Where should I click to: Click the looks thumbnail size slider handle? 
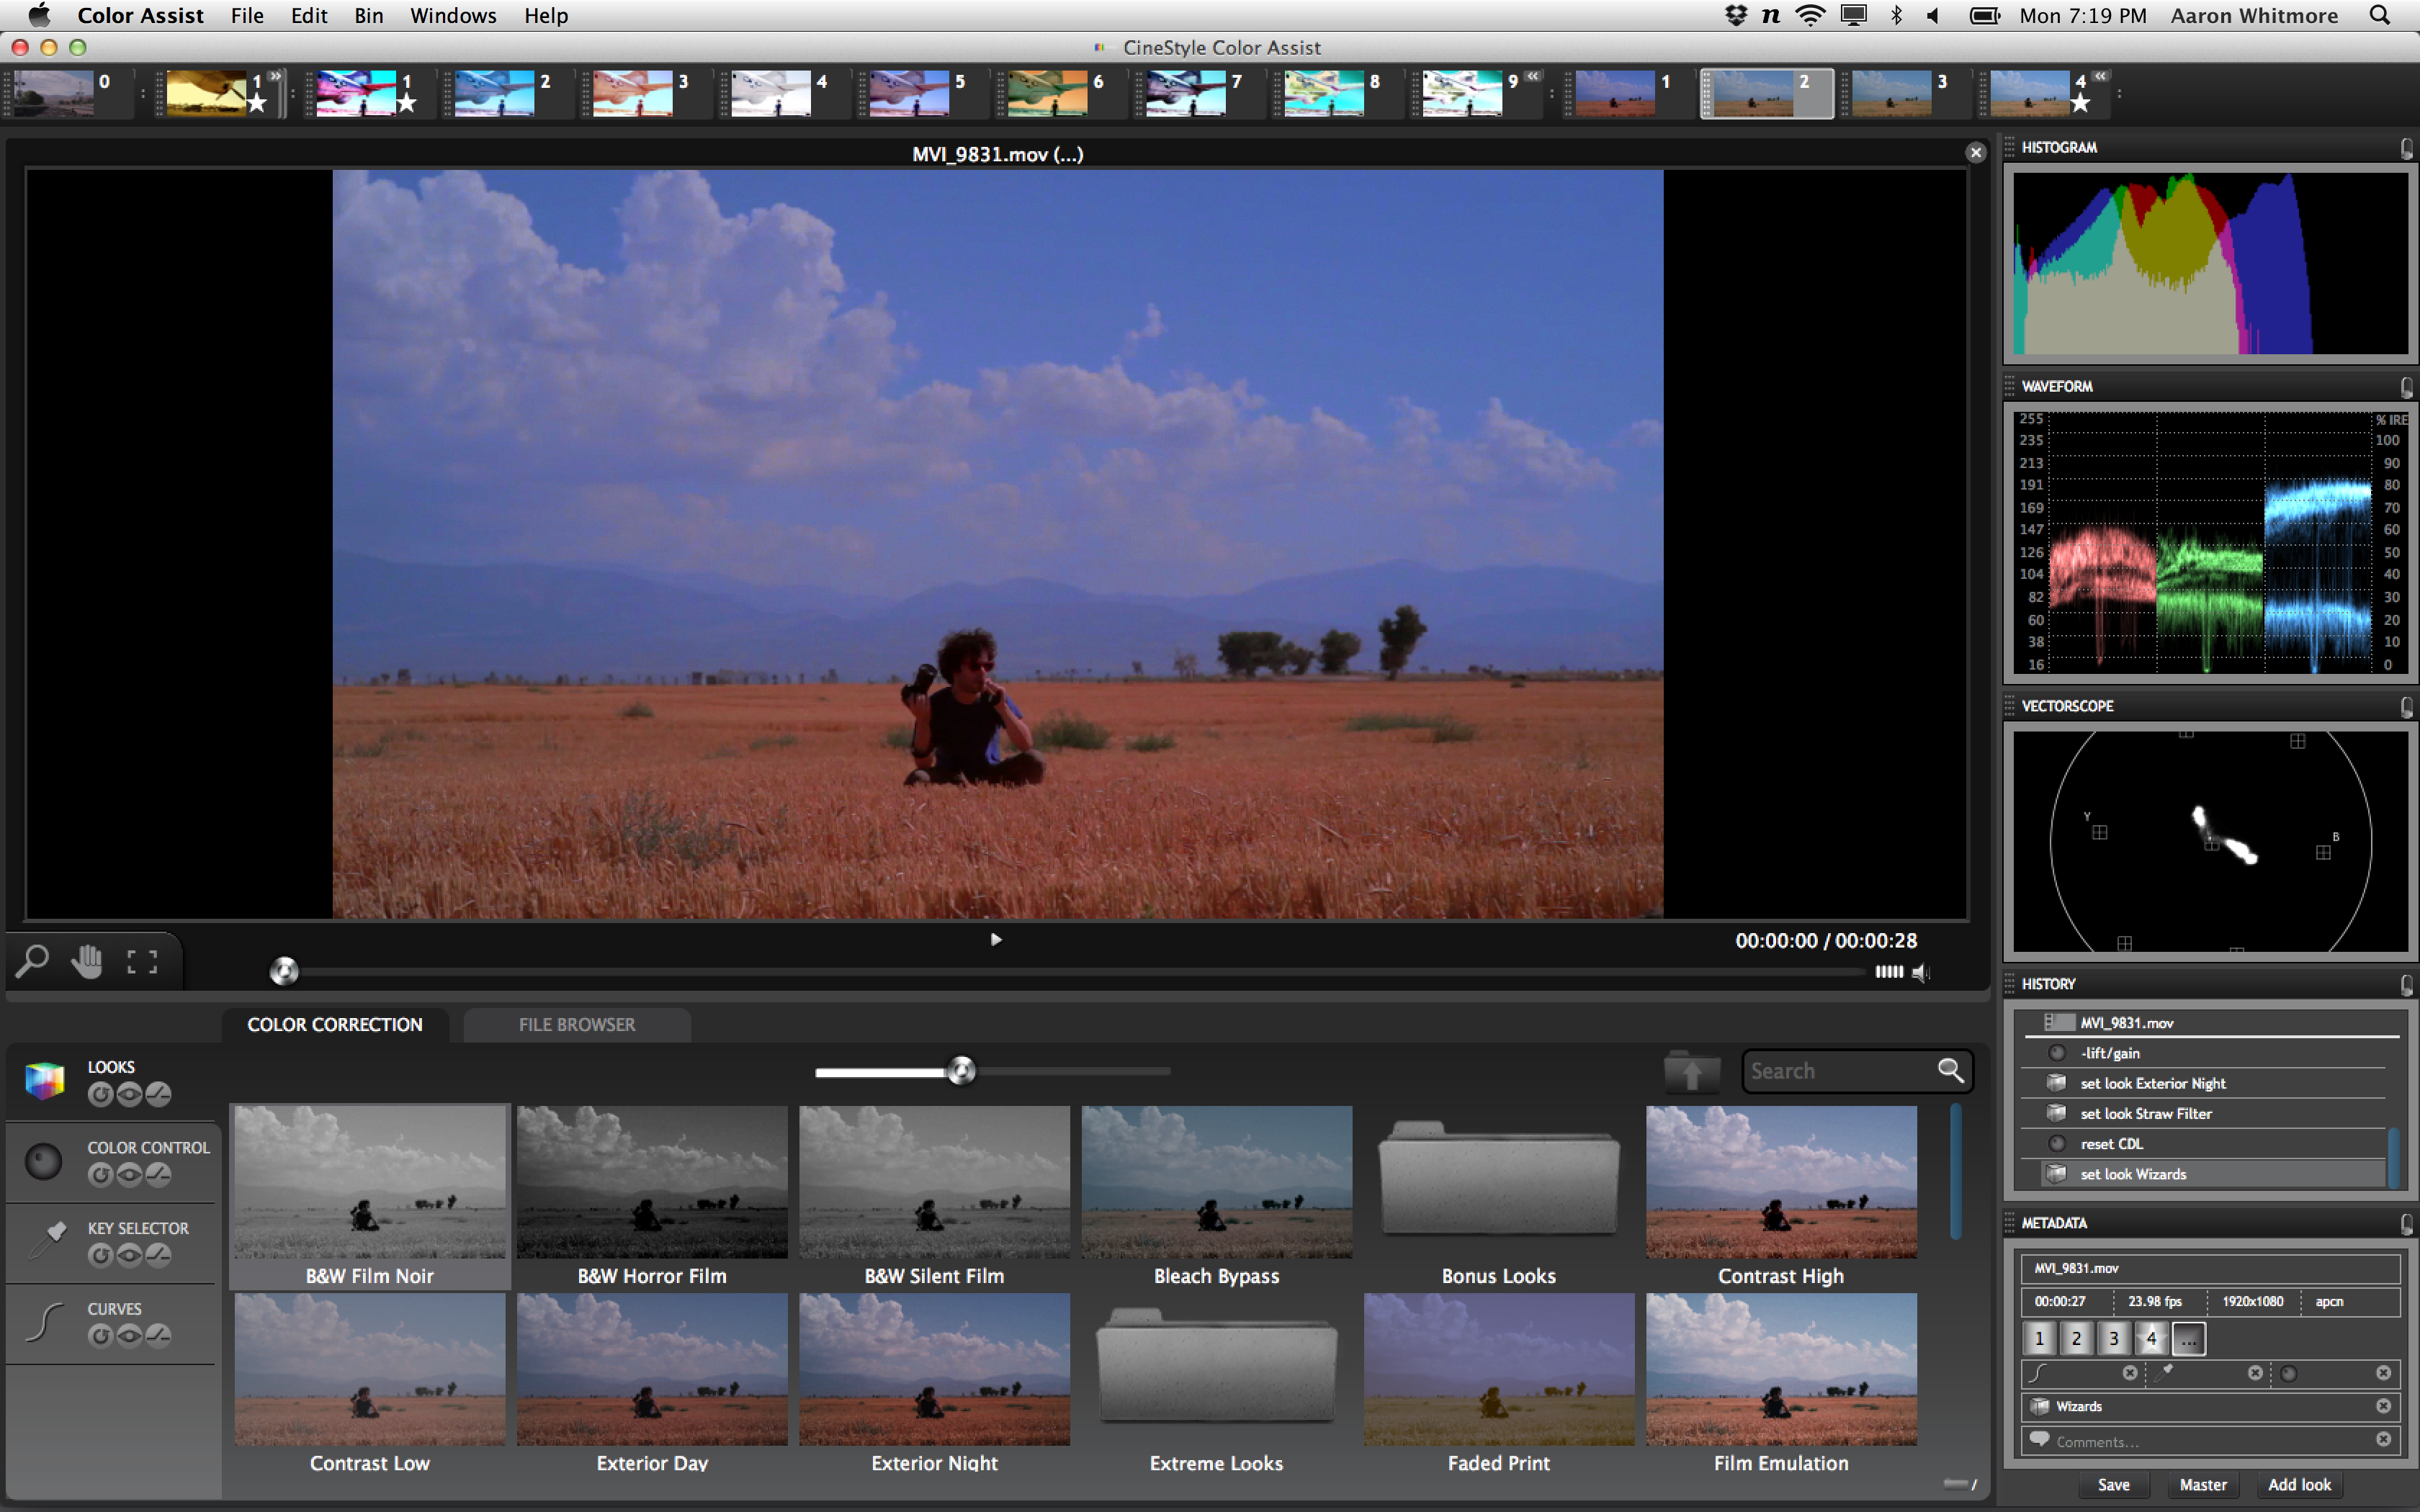pos(961,1071)
